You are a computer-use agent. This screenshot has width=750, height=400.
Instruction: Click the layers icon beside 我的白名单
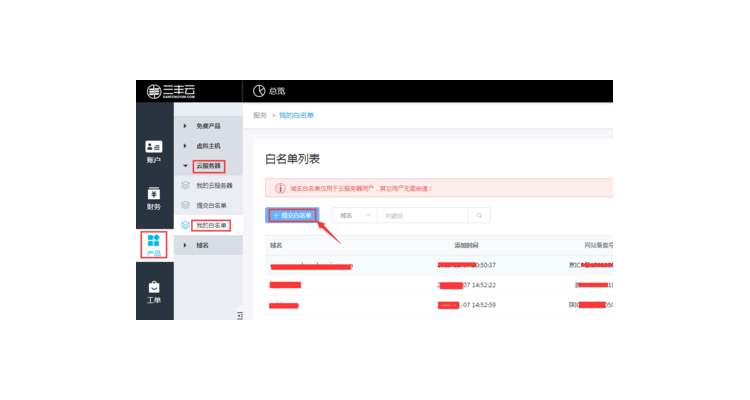186,225
